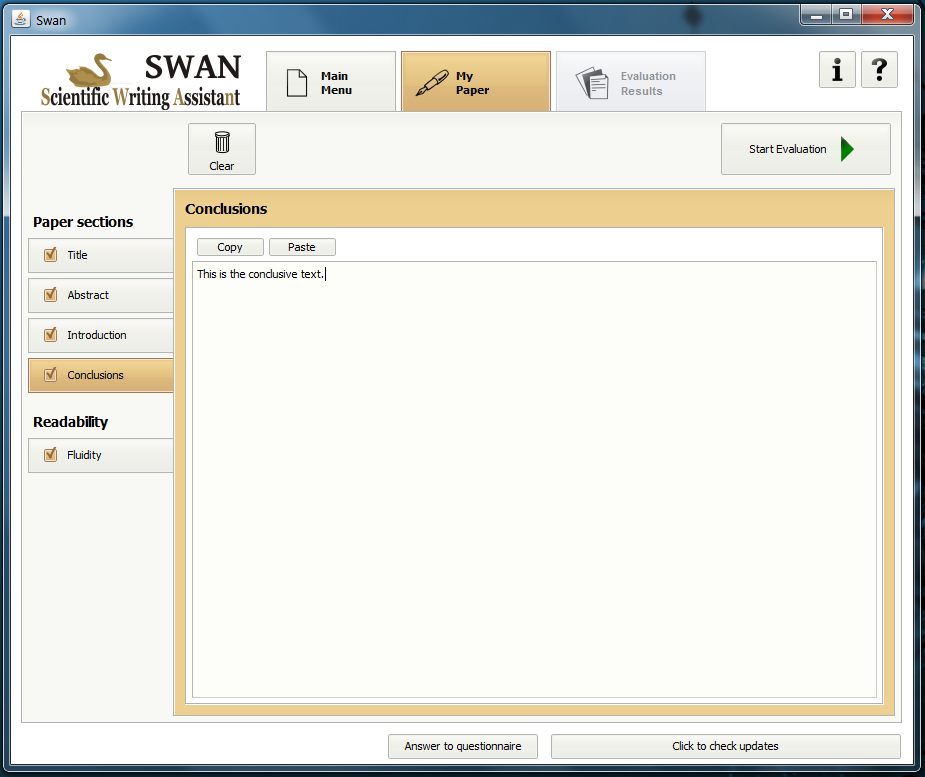Click the blank page icon on Main Menu
Screen dimensions: 925x777
point(297,83)
